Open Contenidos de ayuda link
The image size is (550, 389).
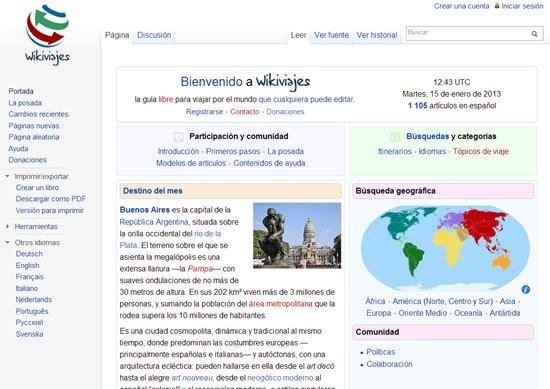[x=269, y=163]
